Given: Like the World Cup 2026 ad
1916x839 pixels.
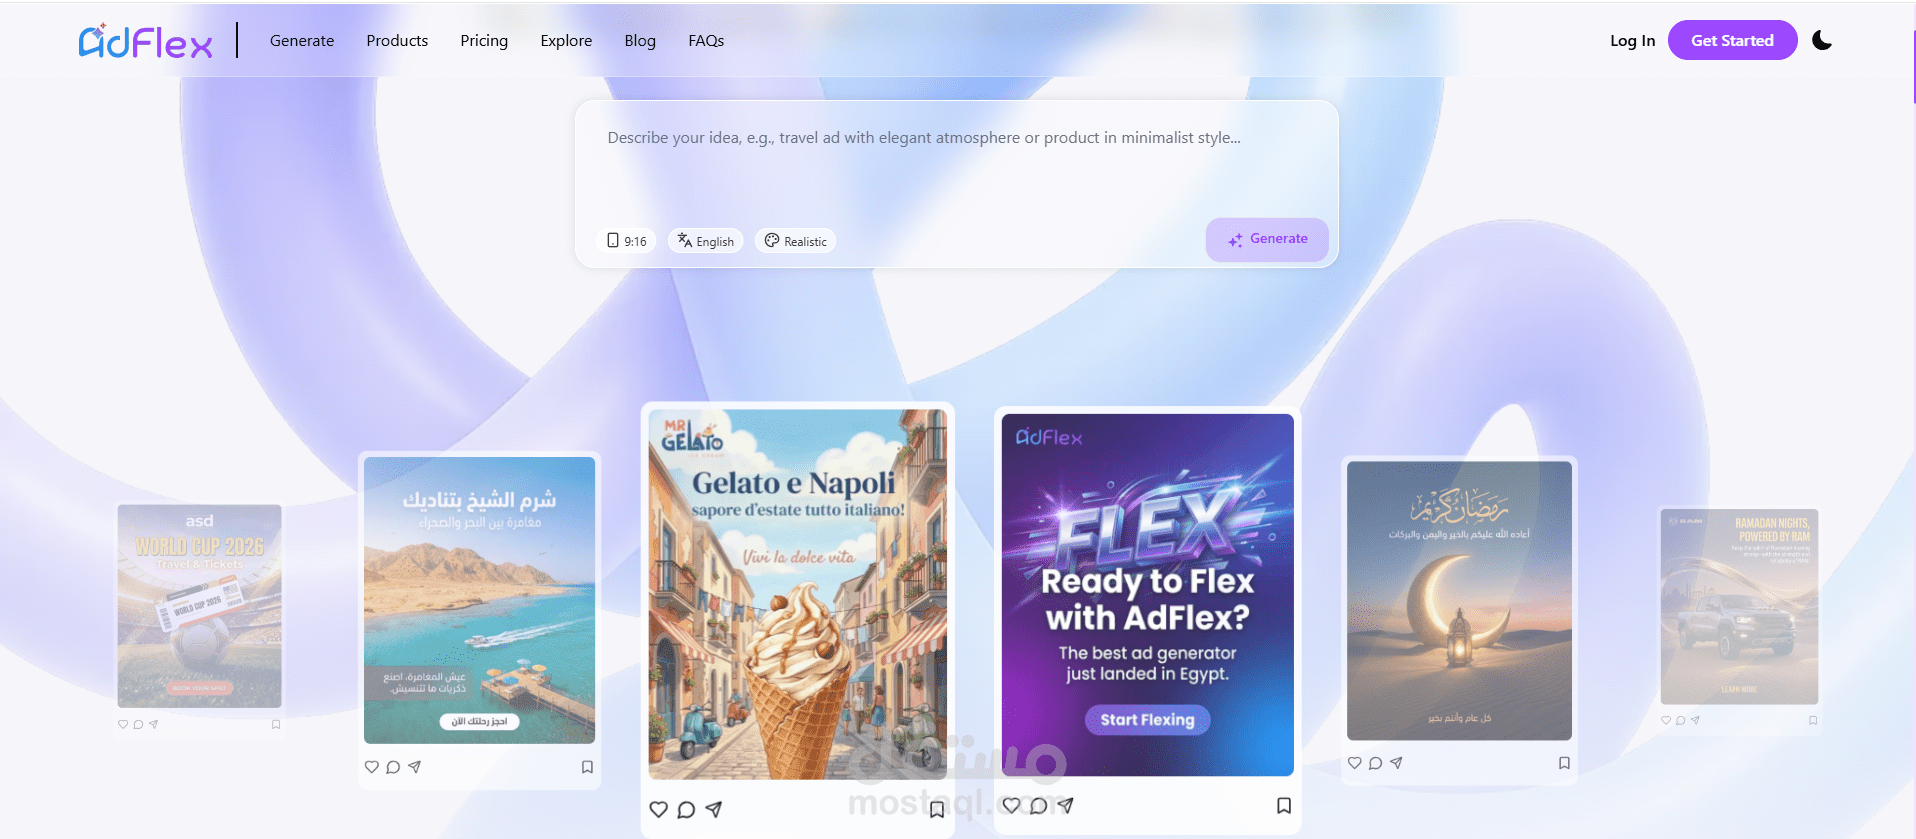Looking at the screenshot, I should (123, 724).
